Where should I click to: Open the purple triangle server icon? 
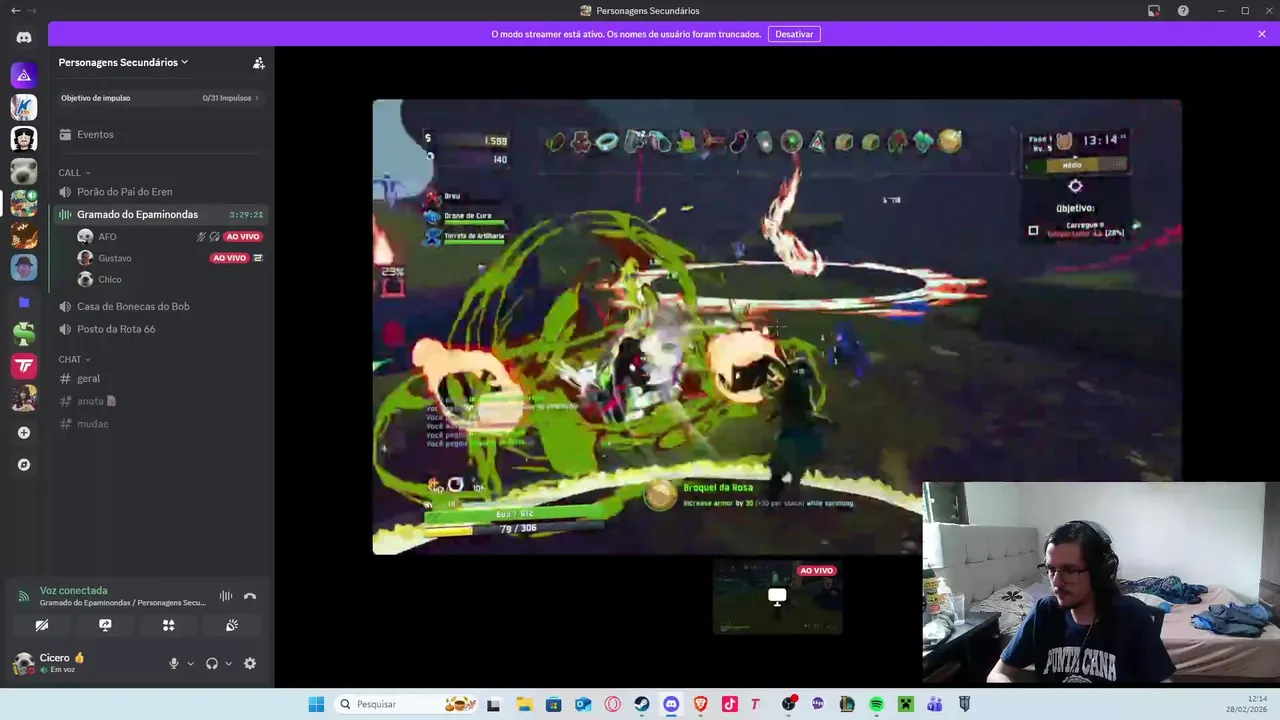[24, 75]
